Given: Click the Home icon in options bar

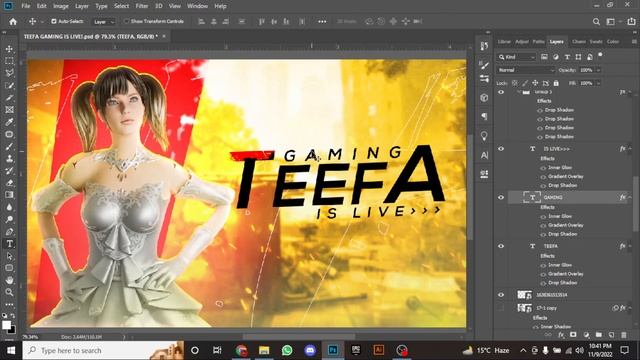Looking at the screenshot, I should click(x=13, y=22).
